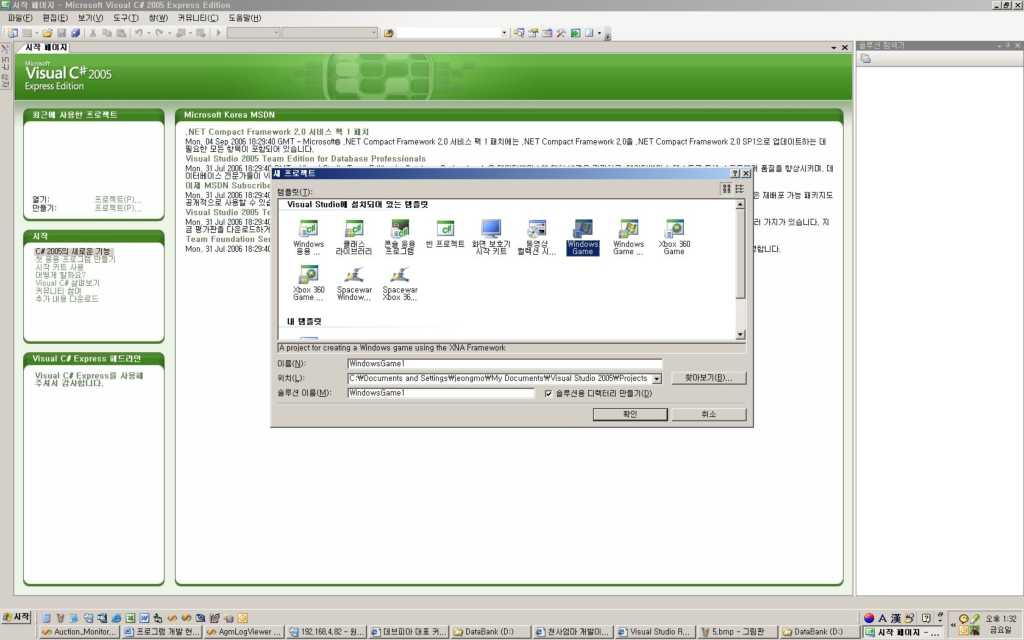Open the Start Page tab list dropdown
Image resolution: width=1024 pixels, height=640 pixels.
(x=833, y=48)
